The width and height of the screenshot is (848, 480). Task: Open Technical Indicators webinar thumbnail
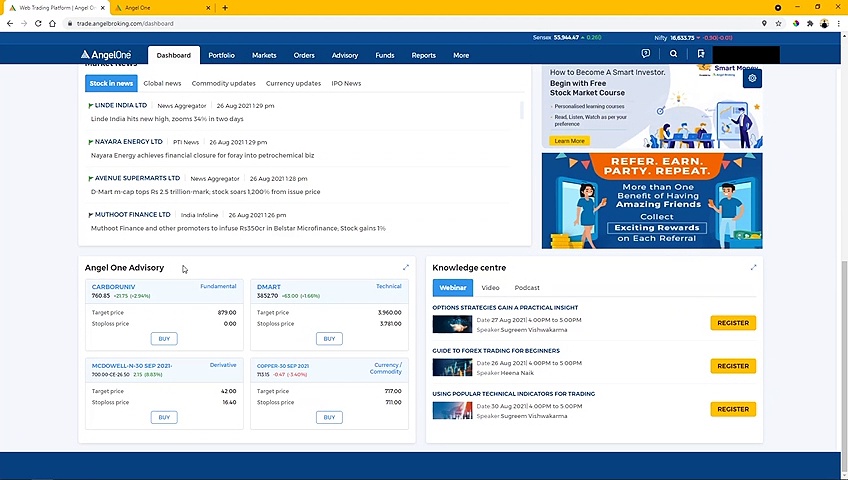pos(452,410)
